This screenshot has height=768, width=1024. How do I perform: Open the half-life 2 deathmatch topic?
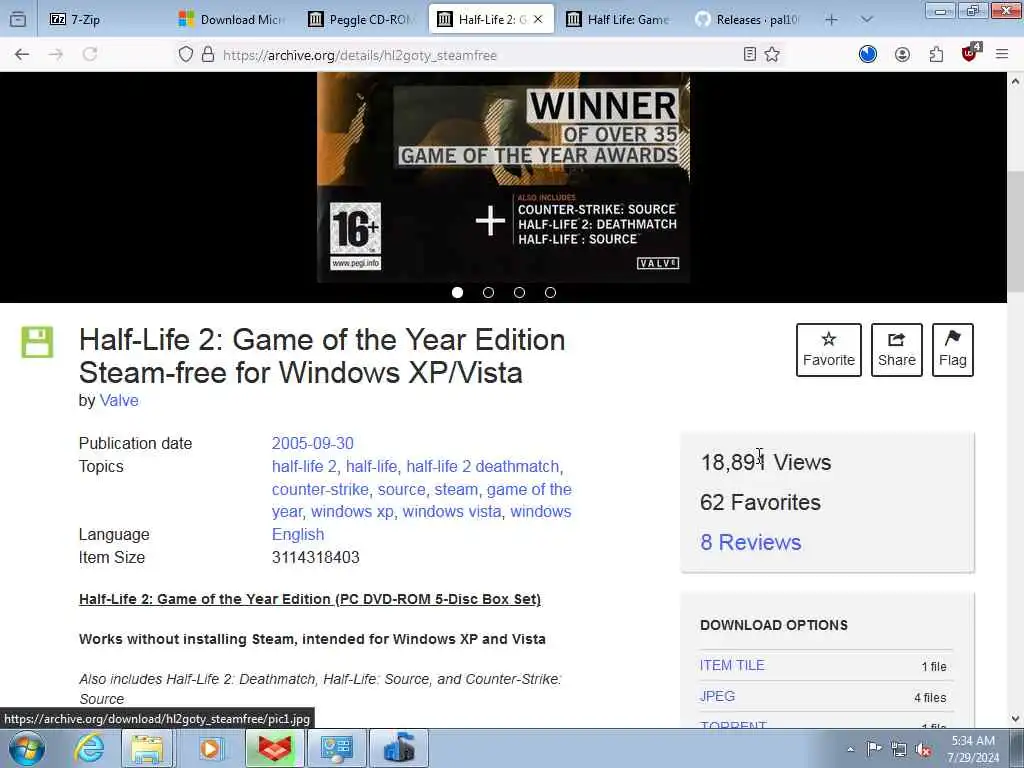pos(483,467)
